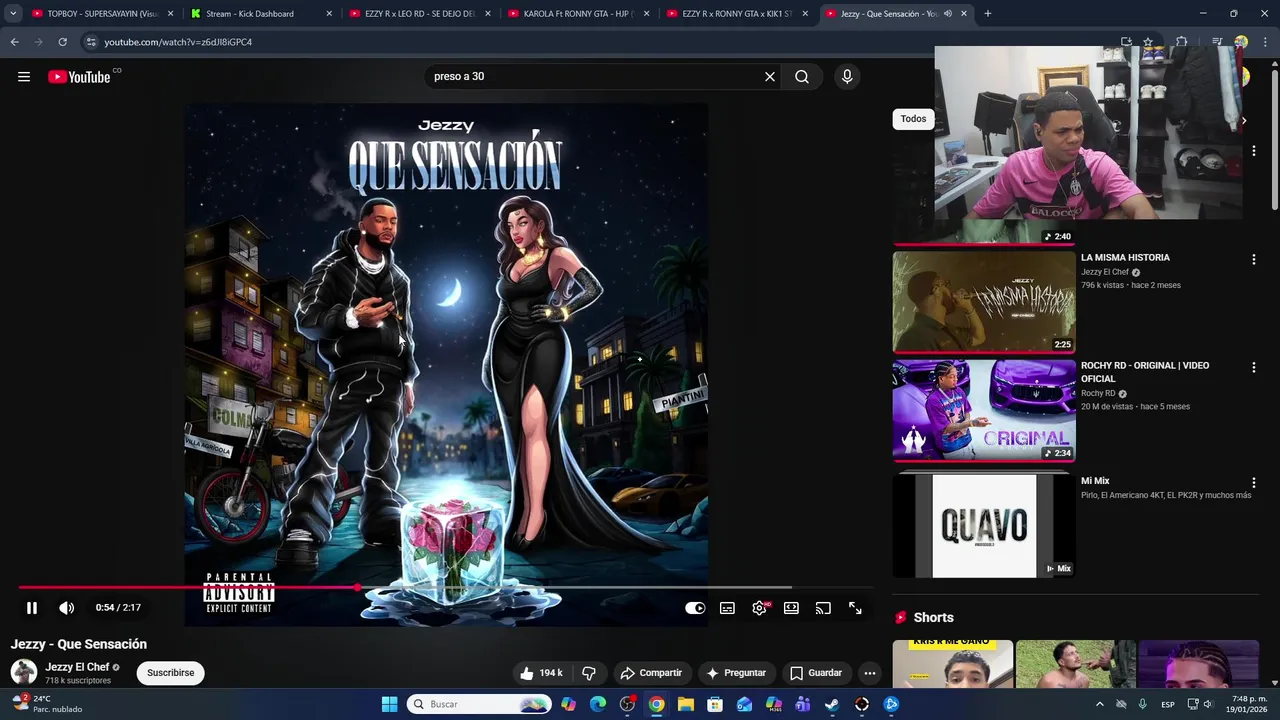
Task: Show next filter chips with arrow
Action: pos(1243,120)
